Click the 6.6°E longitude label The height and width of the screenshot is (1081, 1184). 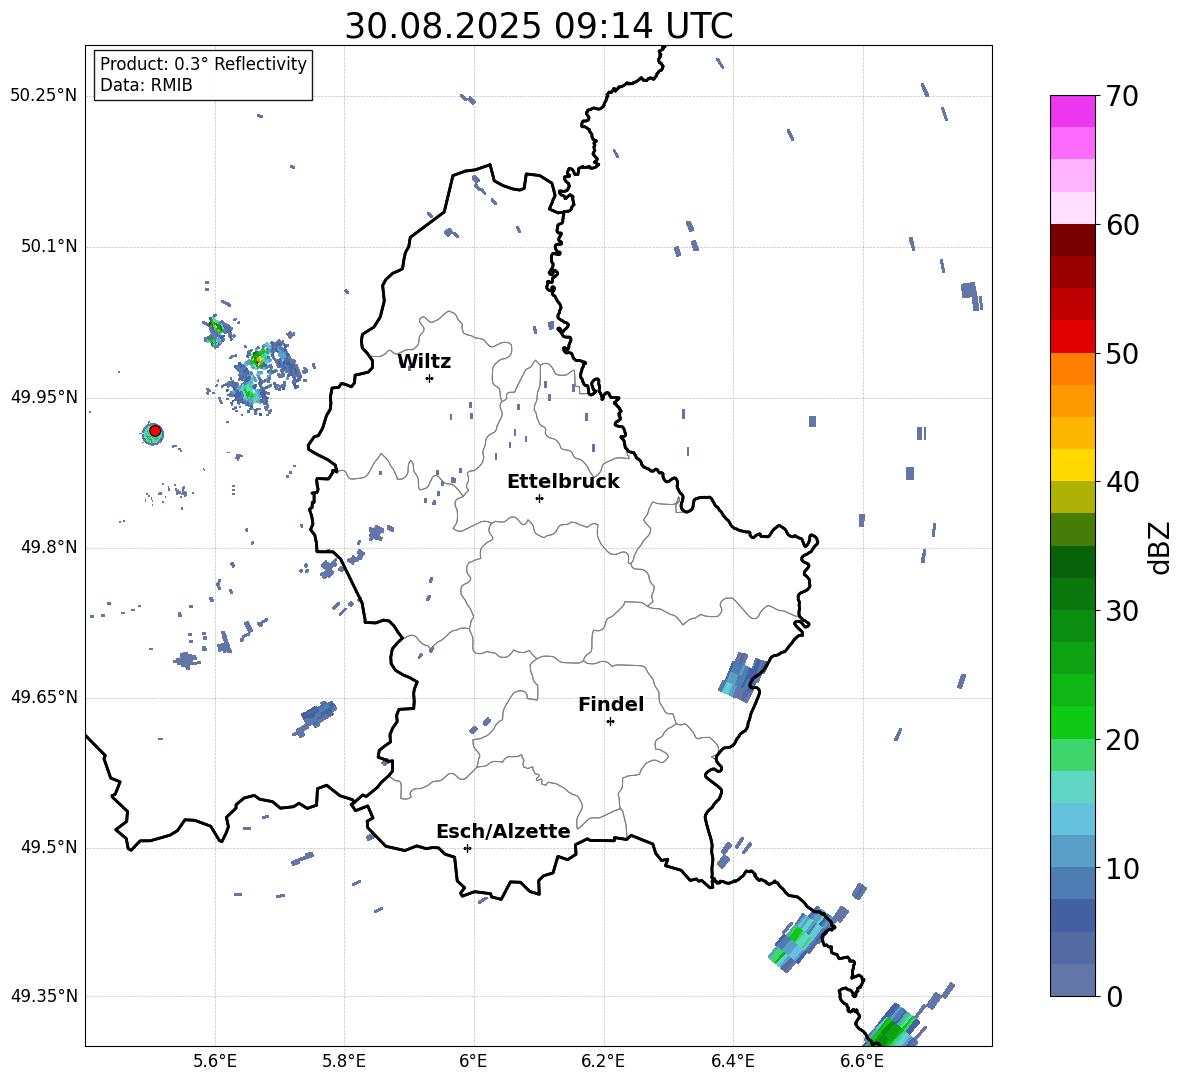coord(862,1061)
